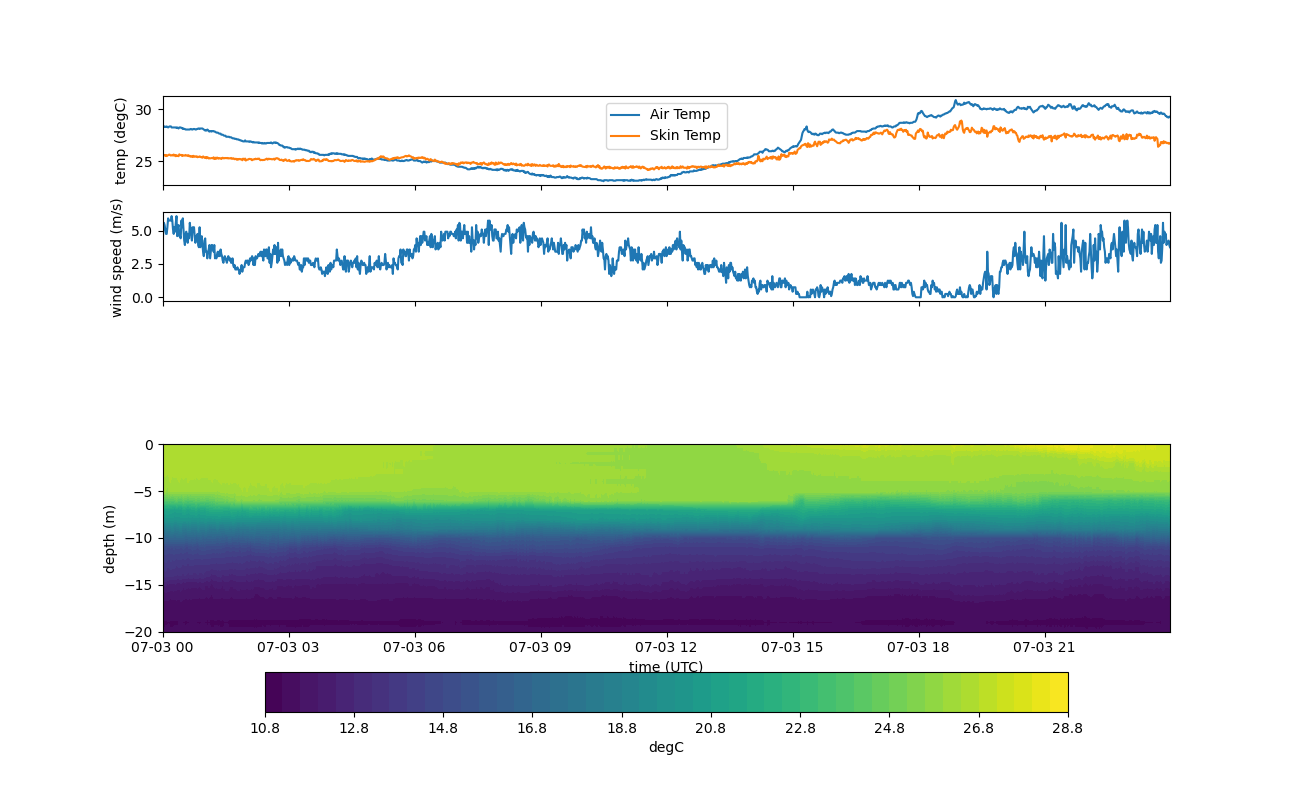Click the 07-03 00 time tick label

(163, 648)
